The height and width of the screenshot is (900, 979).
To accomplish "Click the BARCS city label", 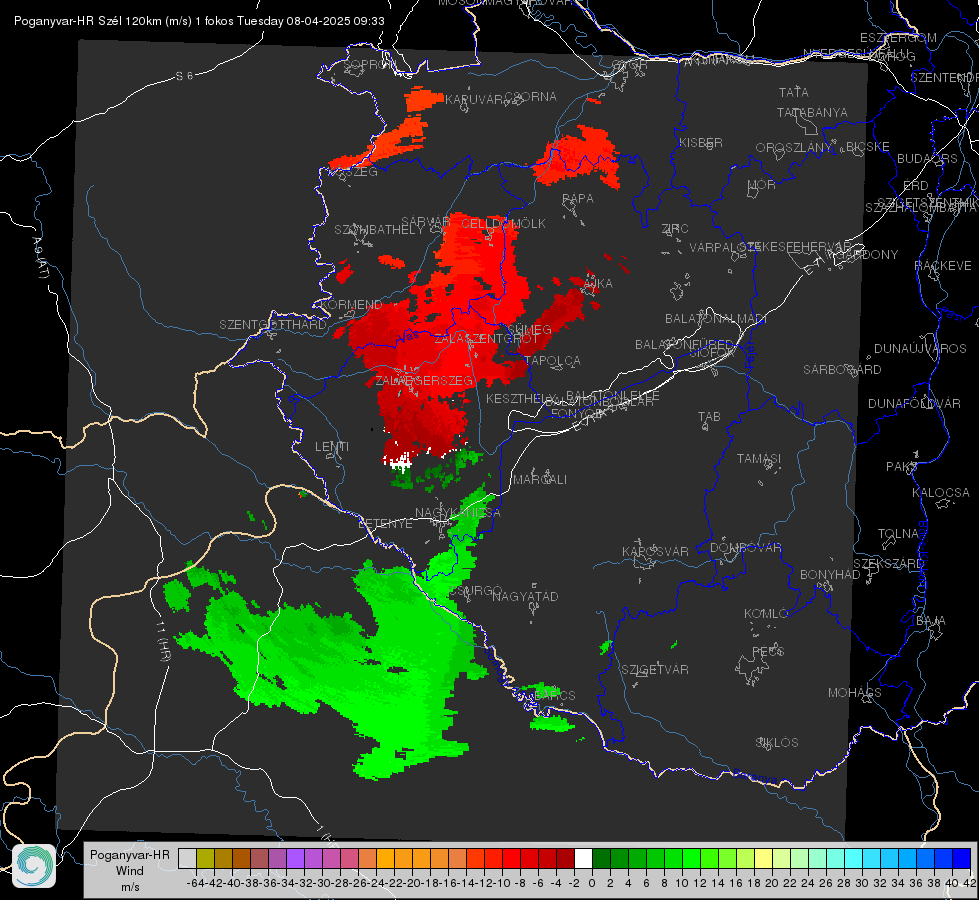I will [x=554, y=695].
